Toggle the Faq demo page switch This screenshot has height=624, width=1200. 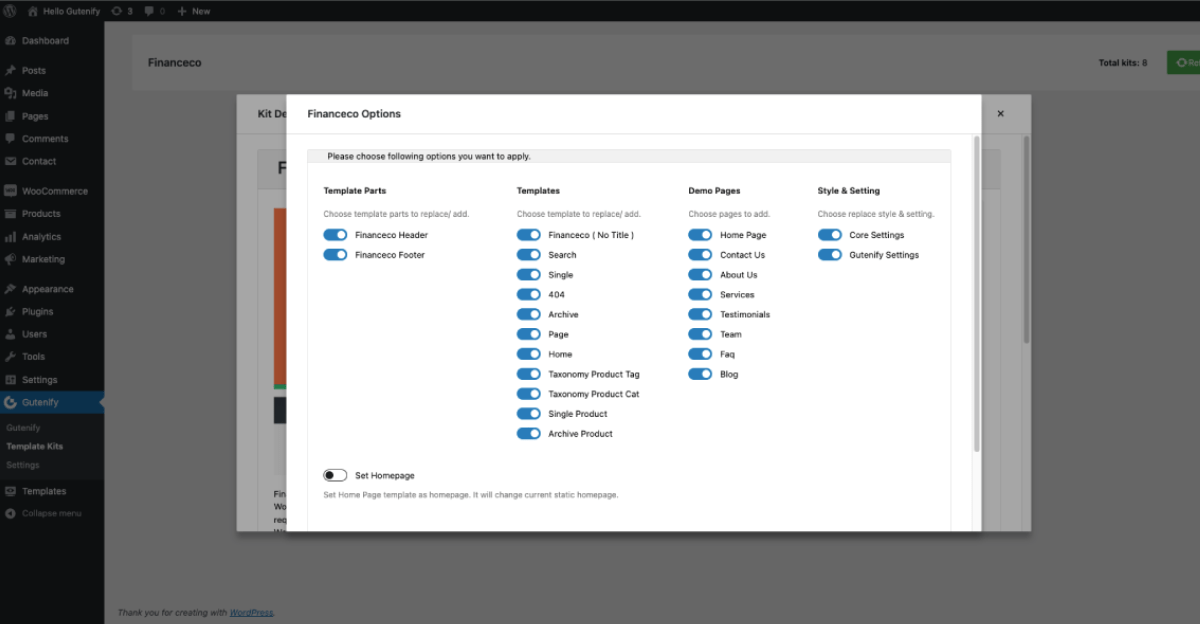[700, 354]
